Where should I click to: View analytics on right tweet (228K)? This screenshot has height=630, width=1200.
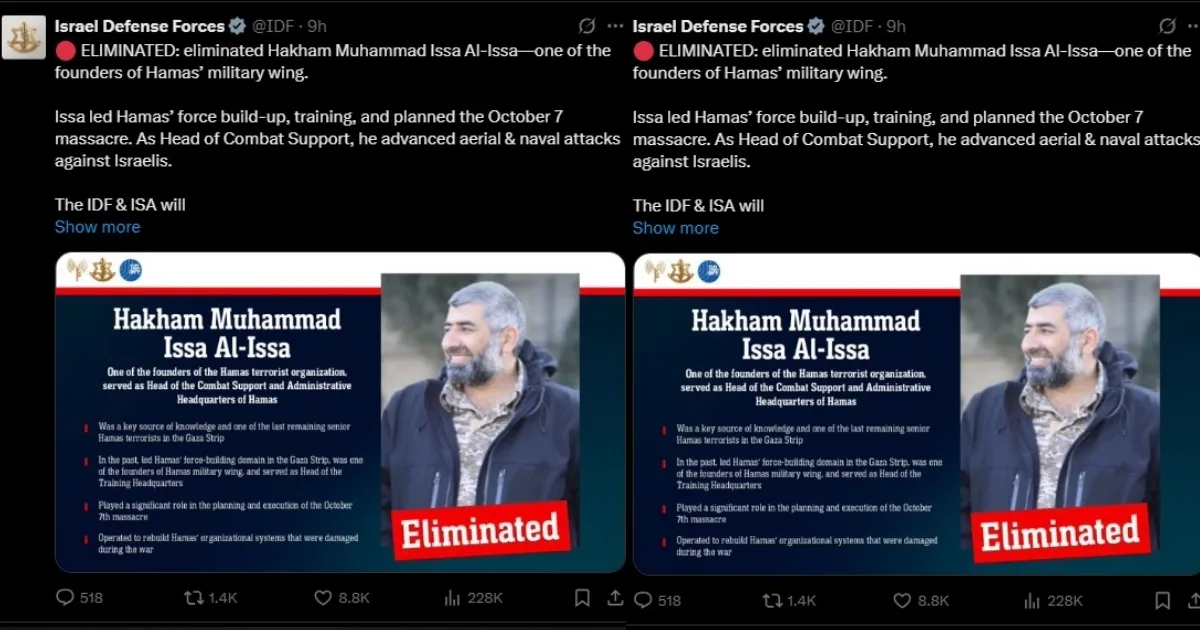click(1032, 600)
